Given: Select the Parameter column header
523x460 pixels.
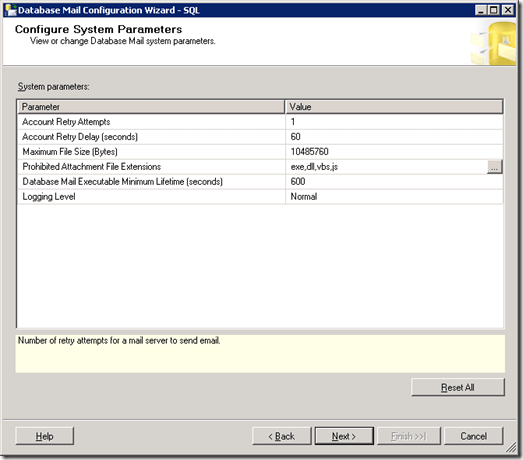Looking at the screenshot, I should [151, 107].
